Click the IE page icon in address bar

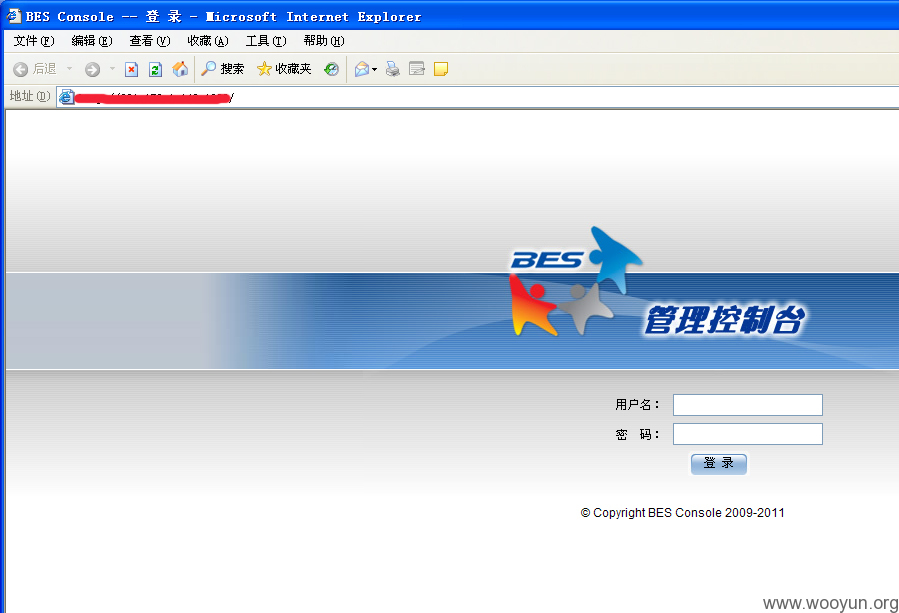(x=67, y=97)
